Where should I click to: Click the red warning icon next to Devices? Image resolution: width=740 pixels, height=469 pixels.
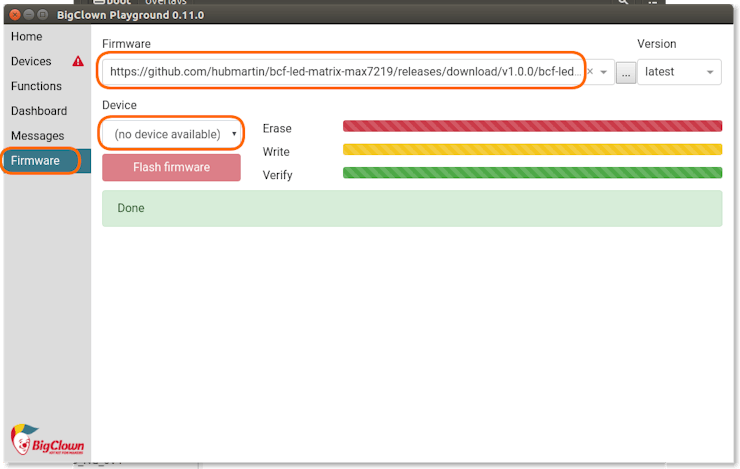78,61
